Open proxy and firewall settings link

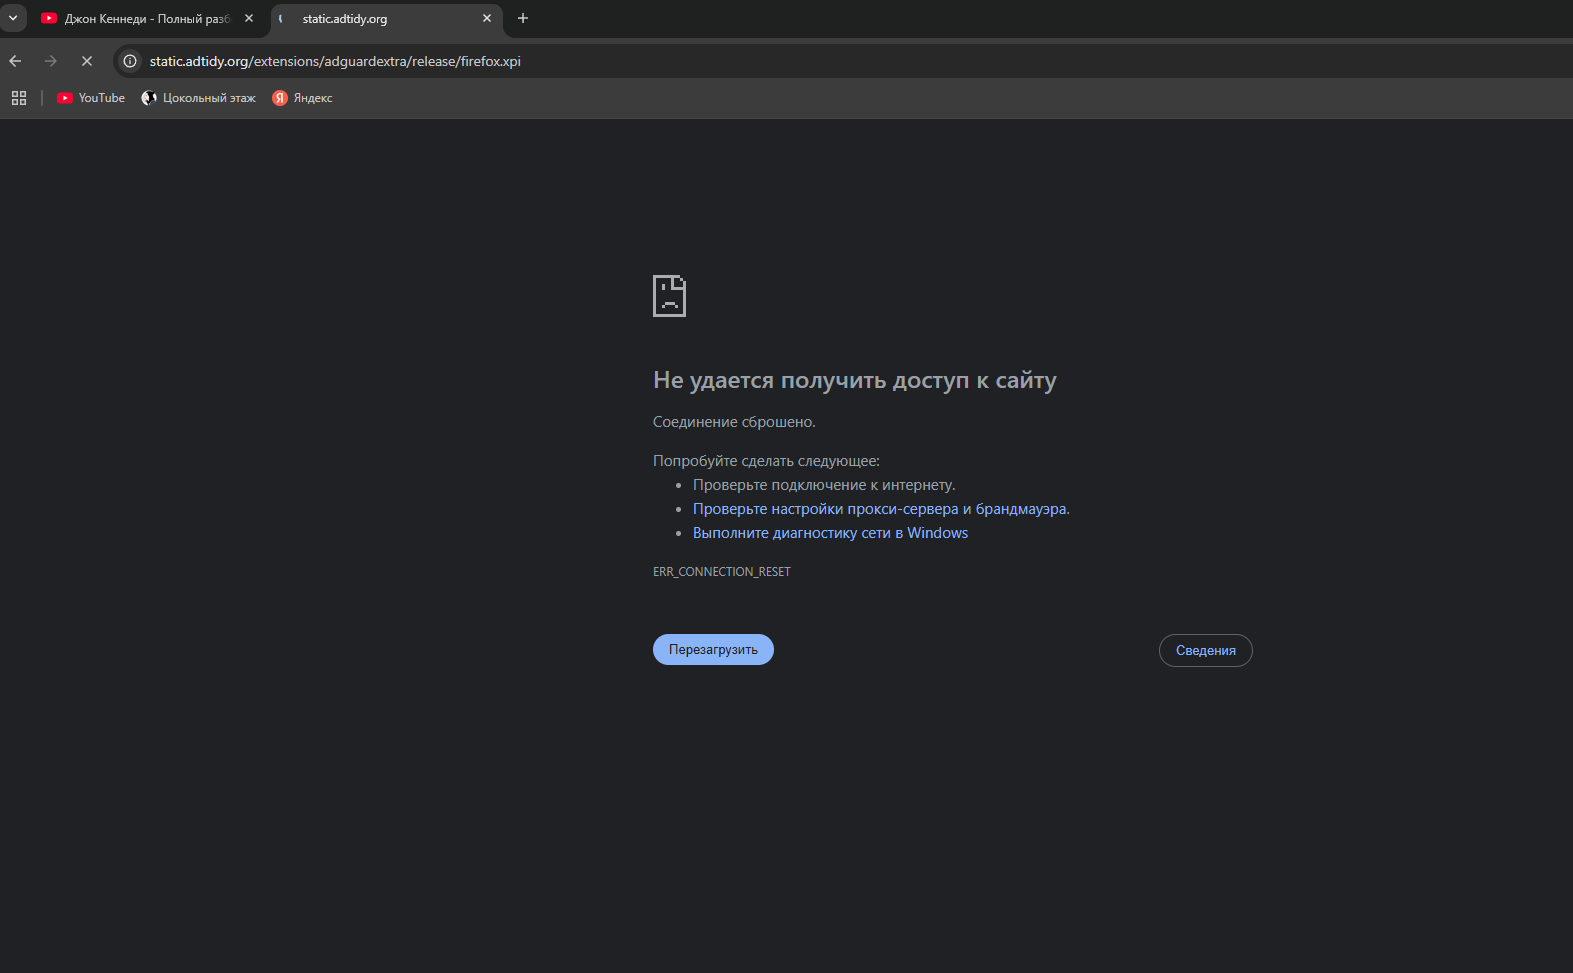[880, 509]
